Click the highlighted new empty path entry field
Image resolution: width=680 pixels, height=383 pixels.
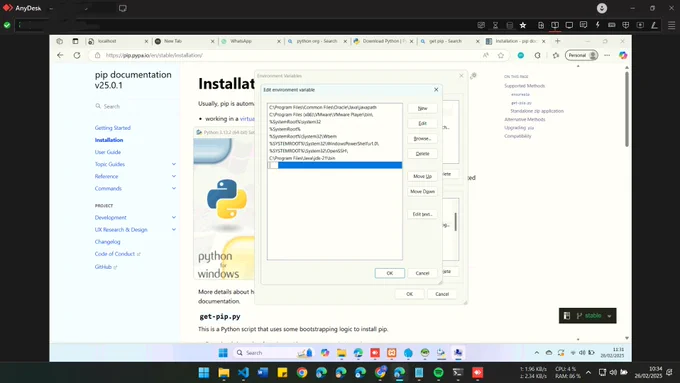(334, 165)
